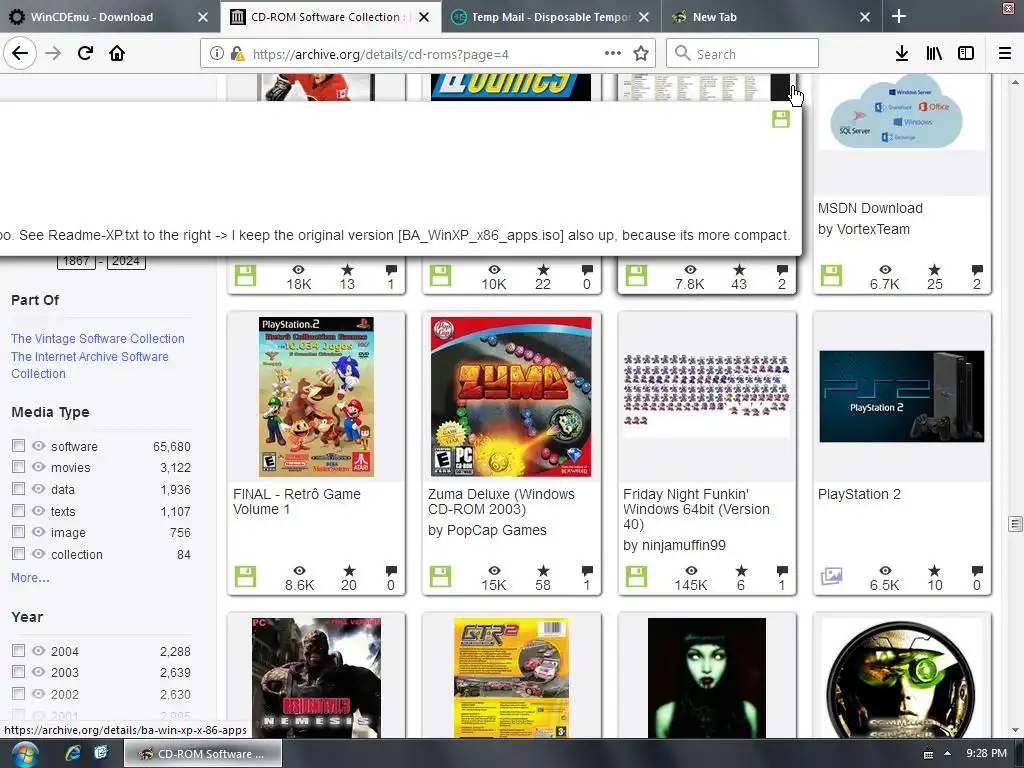This screenshot has width=1024, height=768.
Task: Open the page actions three-dot menu
Action: coord(613,54)
